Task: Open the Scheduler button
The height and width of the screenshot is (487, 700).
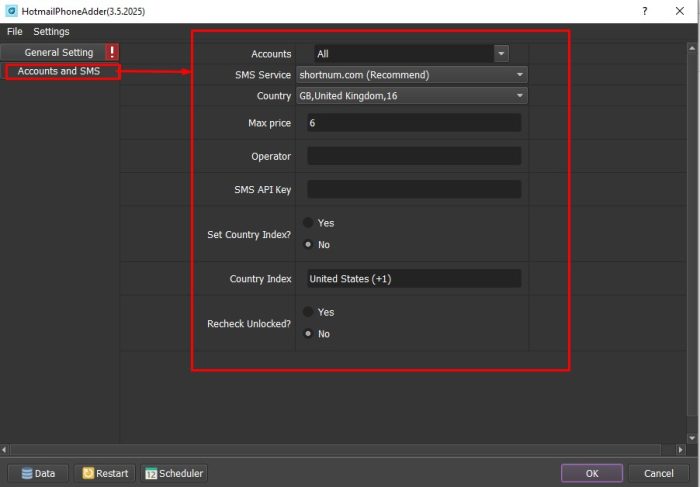Action: pyautogui.click(x=174, y=473)
